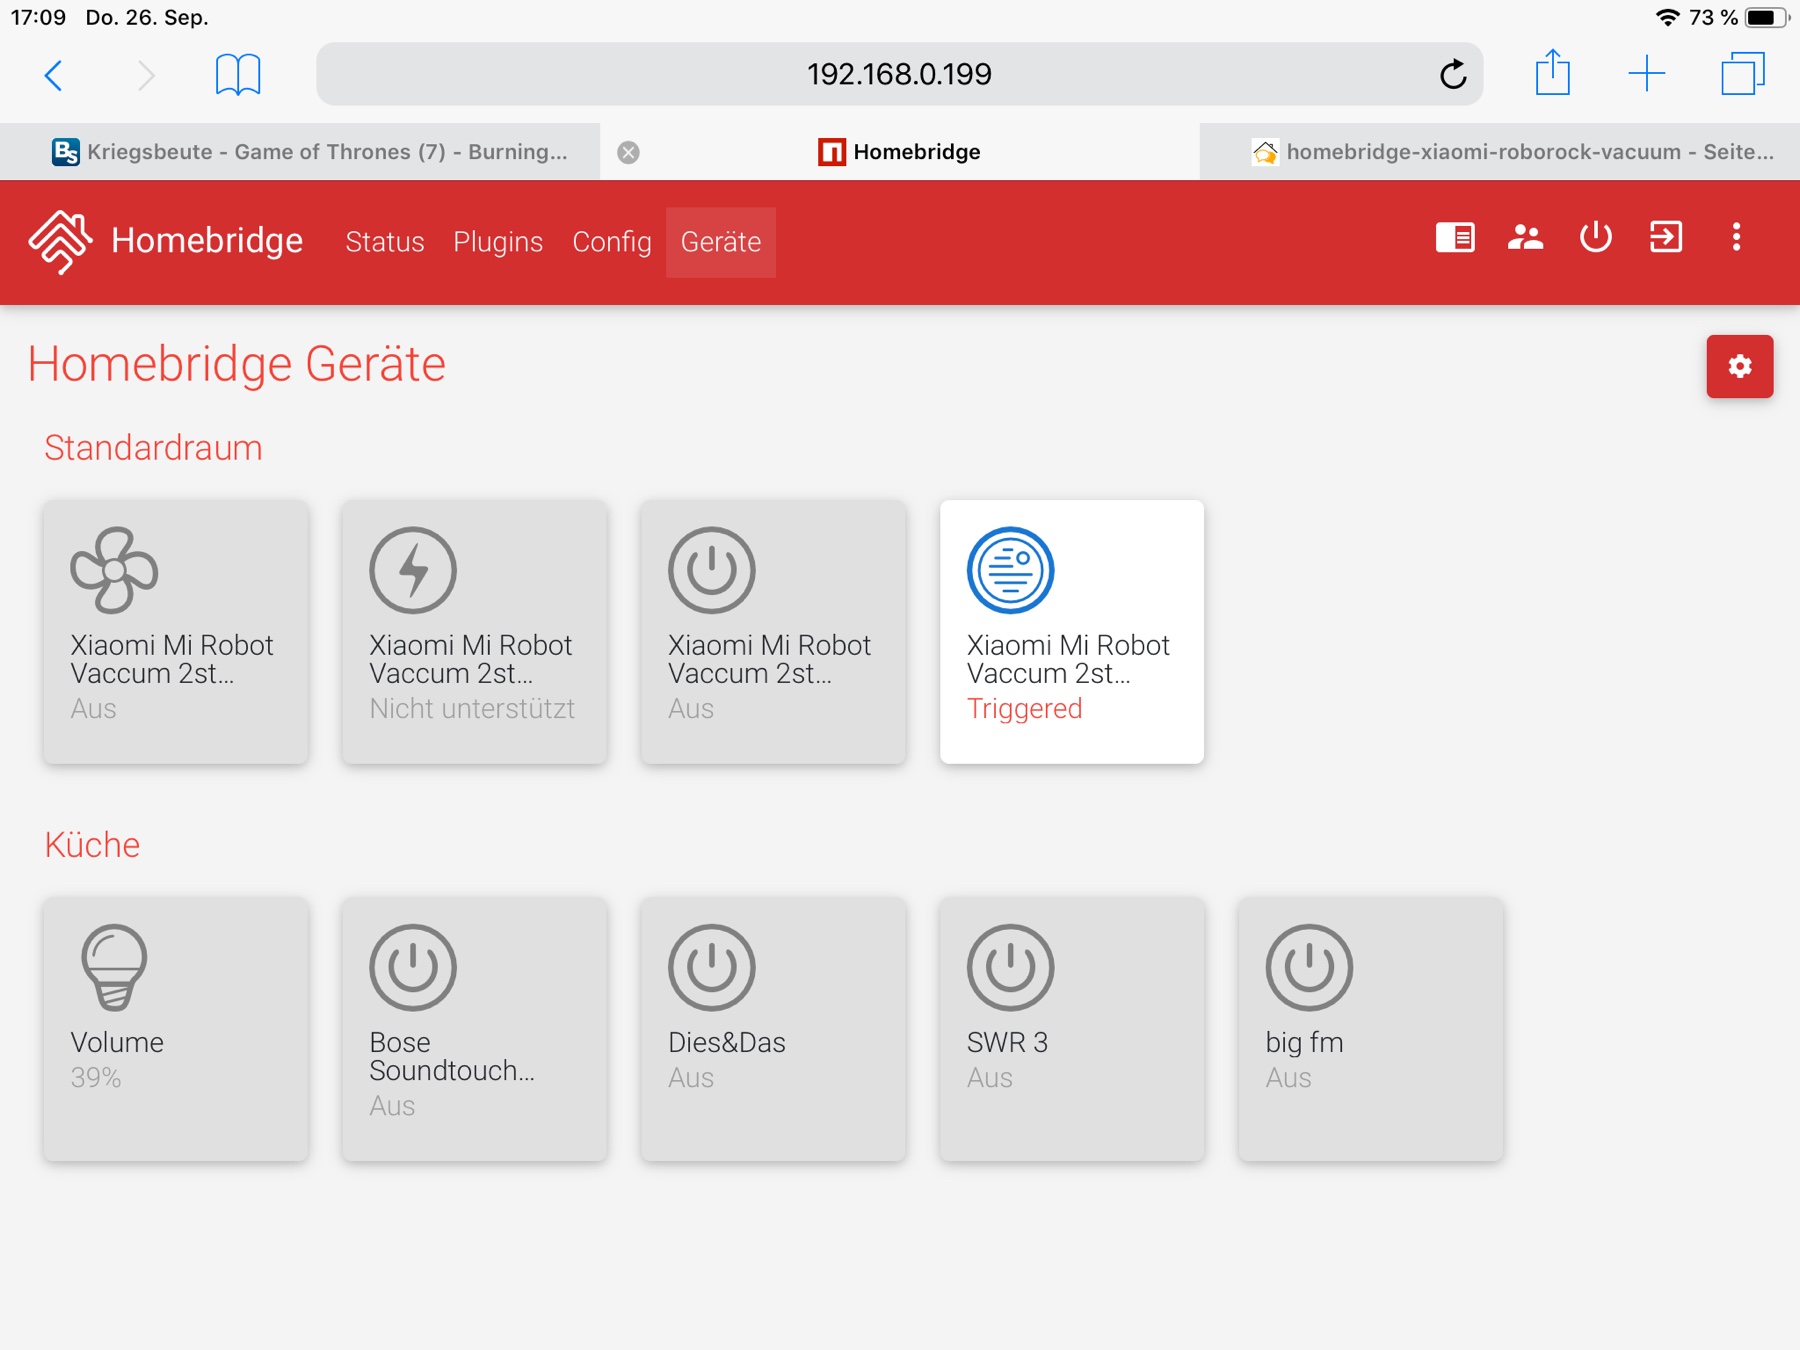
Task: Open the Homebridge log viewer icon
Action: click(x=1455, y=238)
